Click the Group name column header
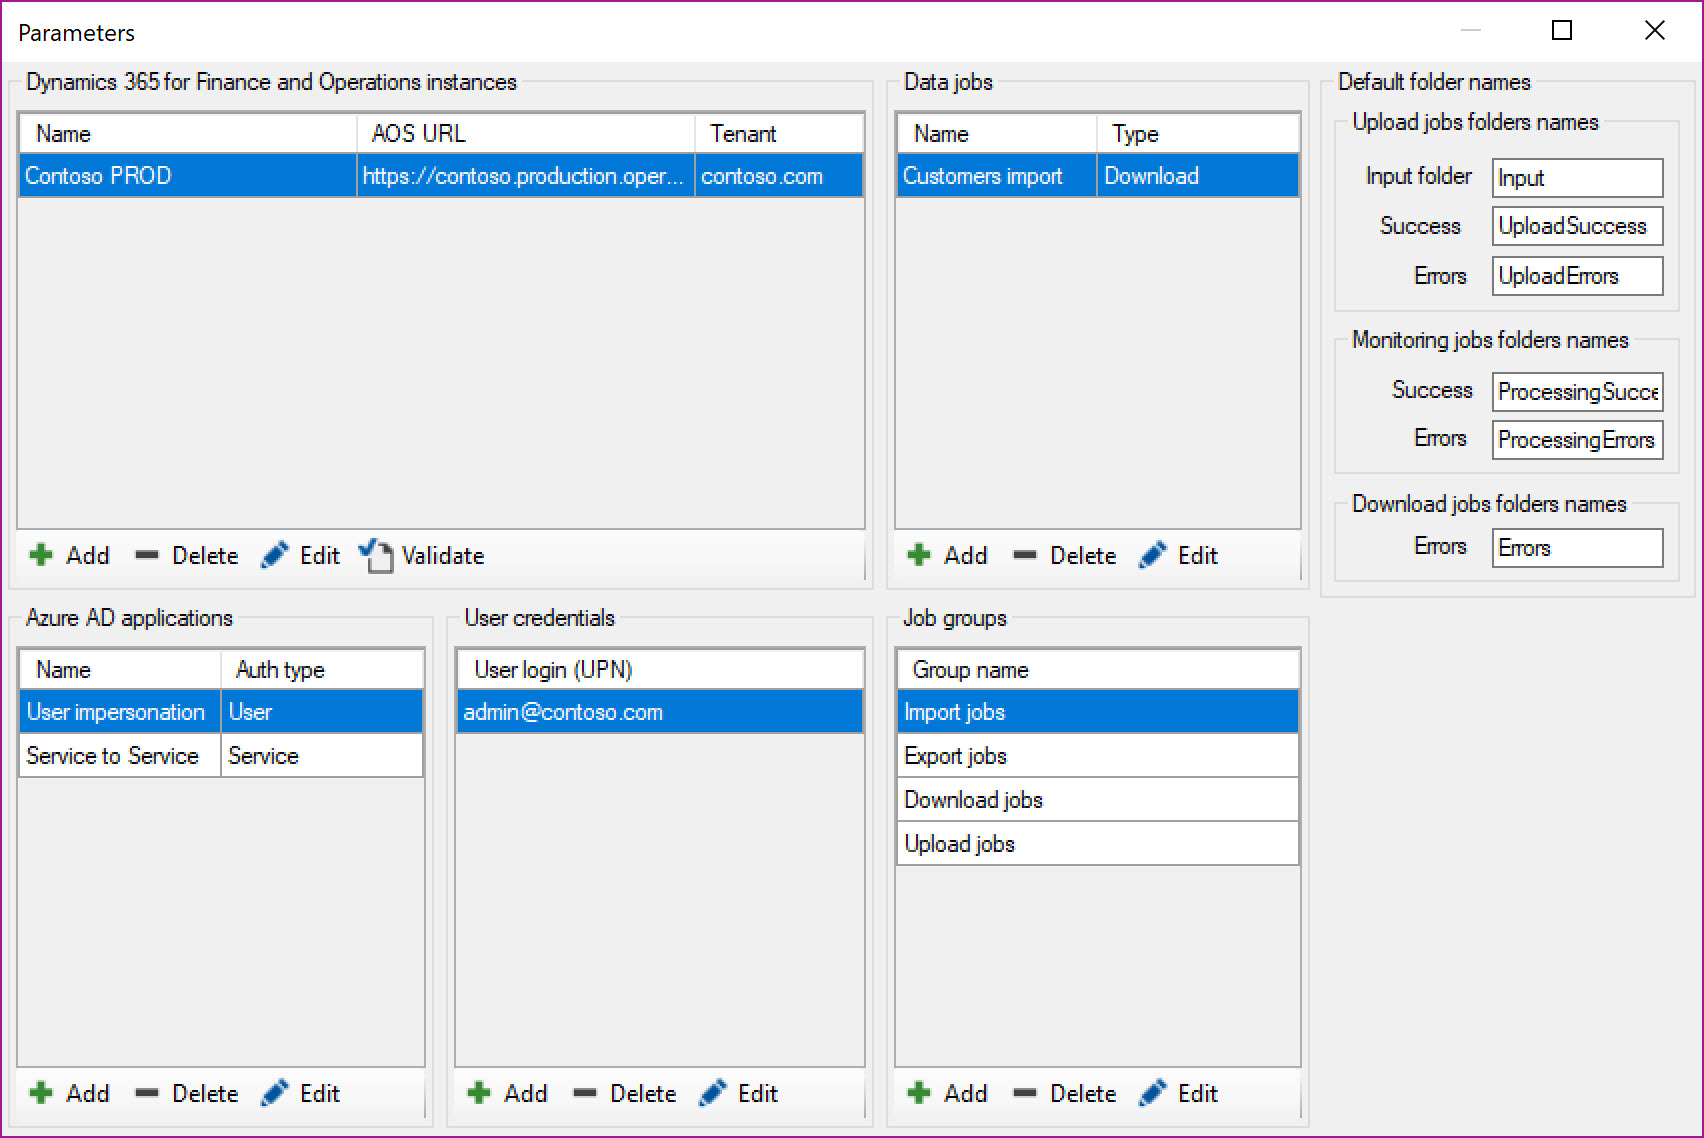Viewport: 1704px width, 1138px height. click(1098, 669)
